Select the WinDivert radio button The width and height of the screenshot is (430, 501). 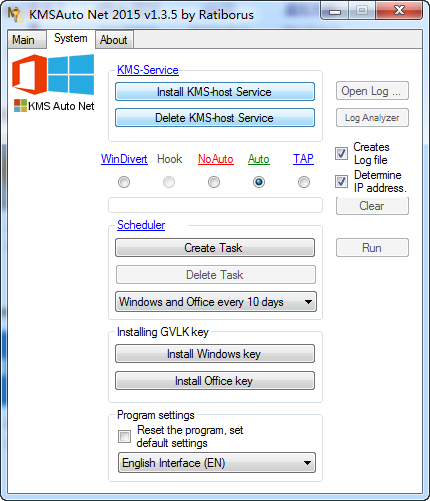[x=124, y=182]
